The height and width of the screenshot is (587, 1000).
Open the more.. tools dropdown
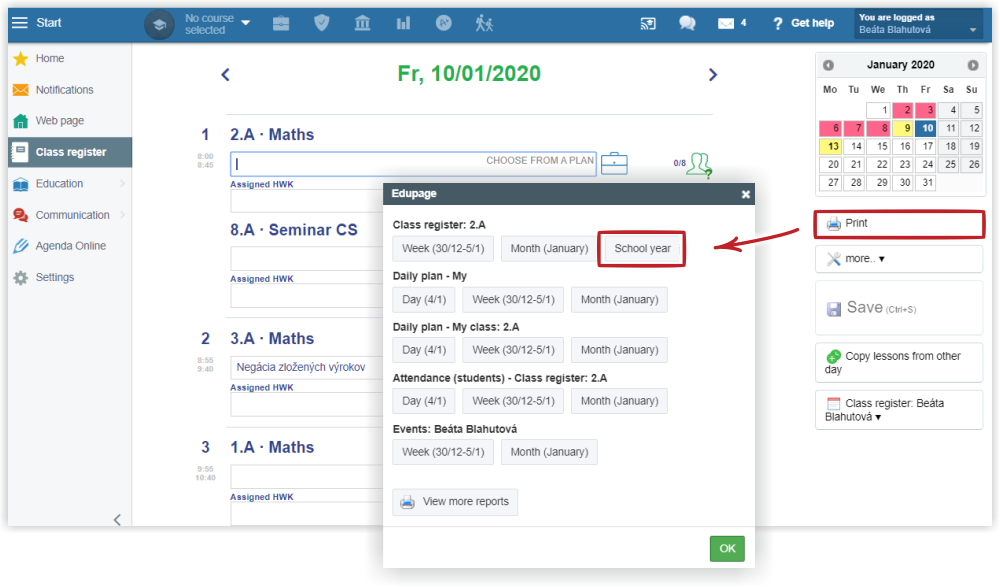[x=899, y=259]
